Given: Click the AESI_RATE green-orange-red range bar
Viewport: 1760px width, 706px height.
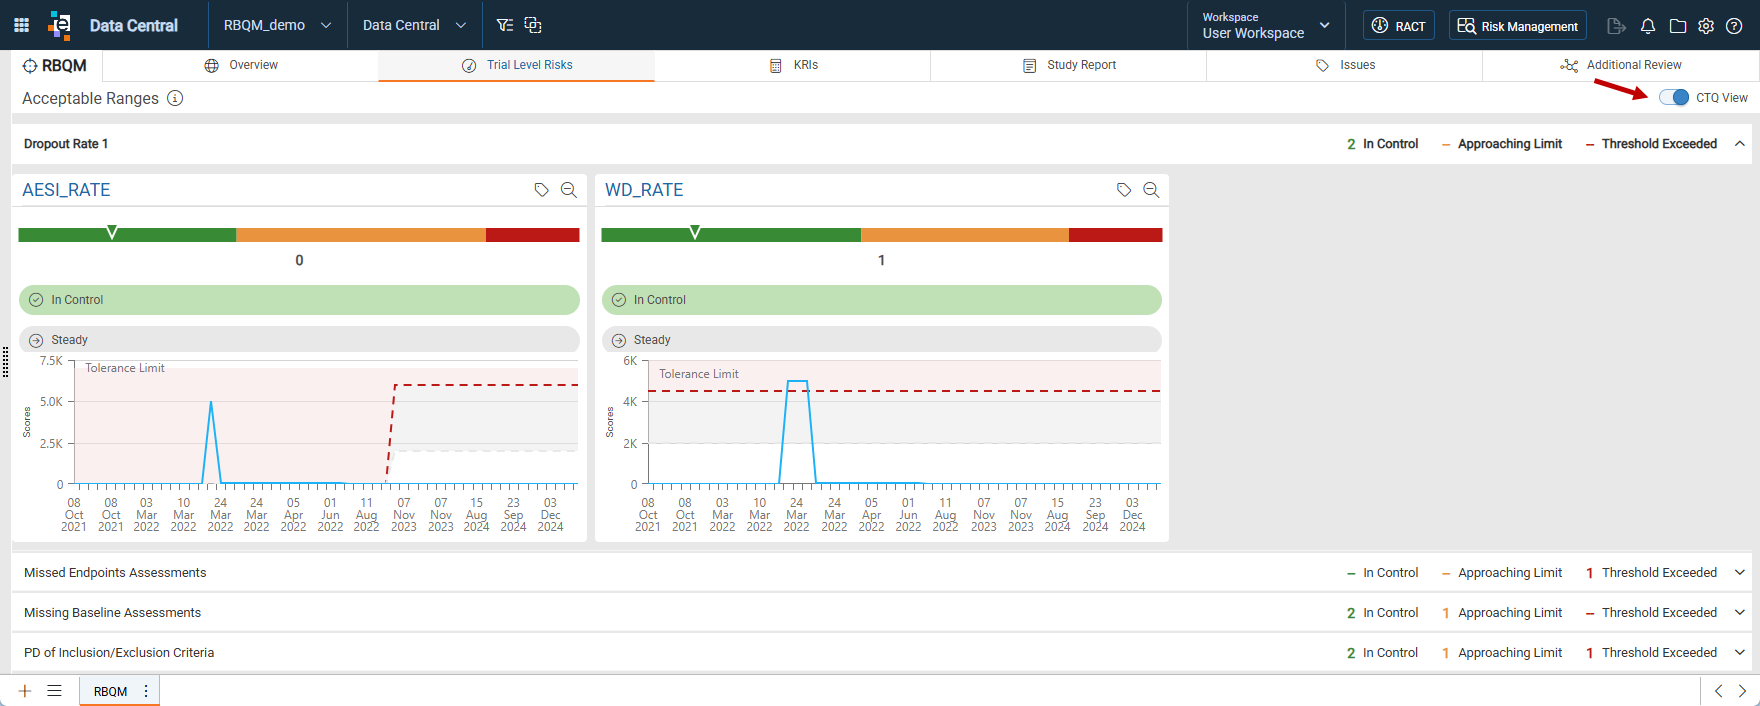Looking at the screenshot, I should [299, 235].
